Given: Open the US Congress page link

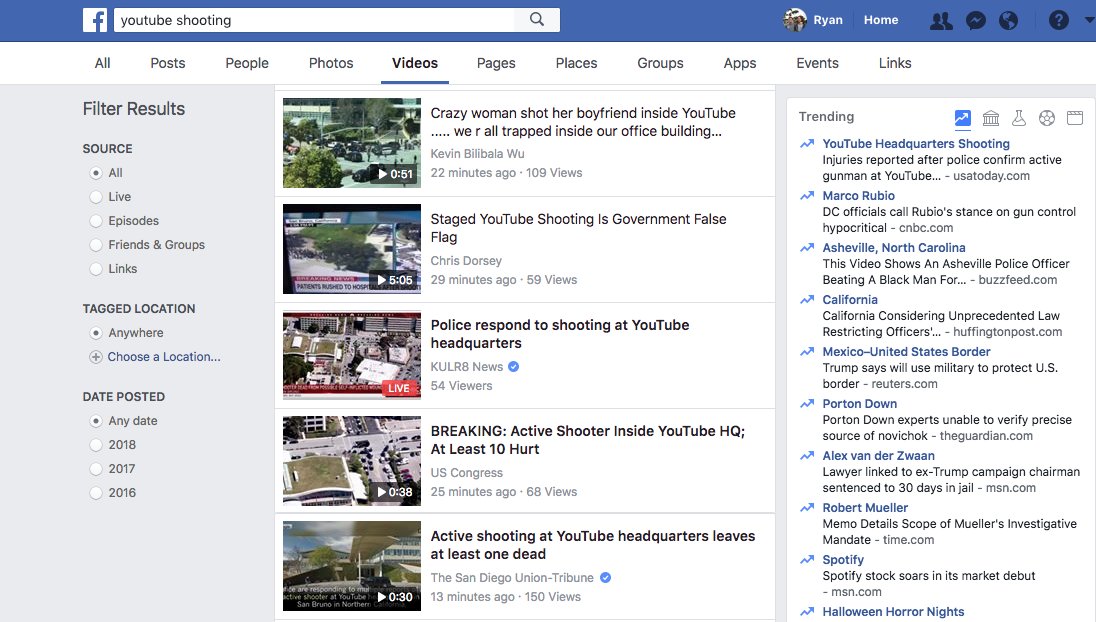Looking at the screenshot, I should pos(466,472).
